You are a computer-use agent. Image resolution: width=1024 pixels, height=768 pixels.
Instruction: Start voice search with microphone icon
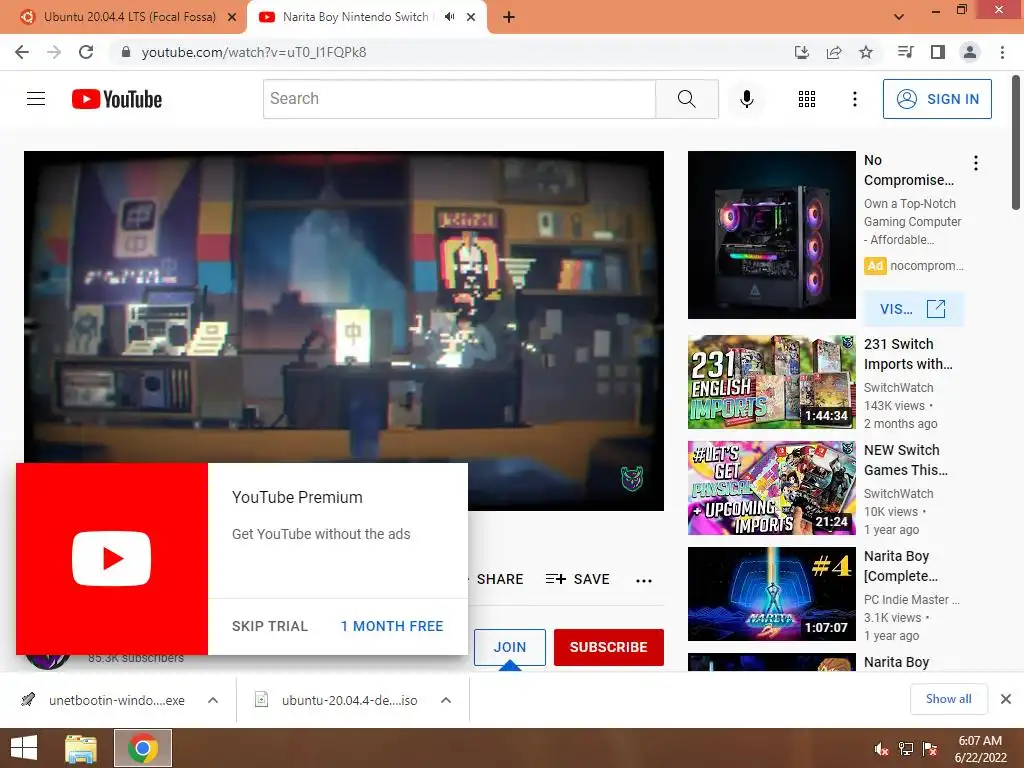click(x=746, y=99)
